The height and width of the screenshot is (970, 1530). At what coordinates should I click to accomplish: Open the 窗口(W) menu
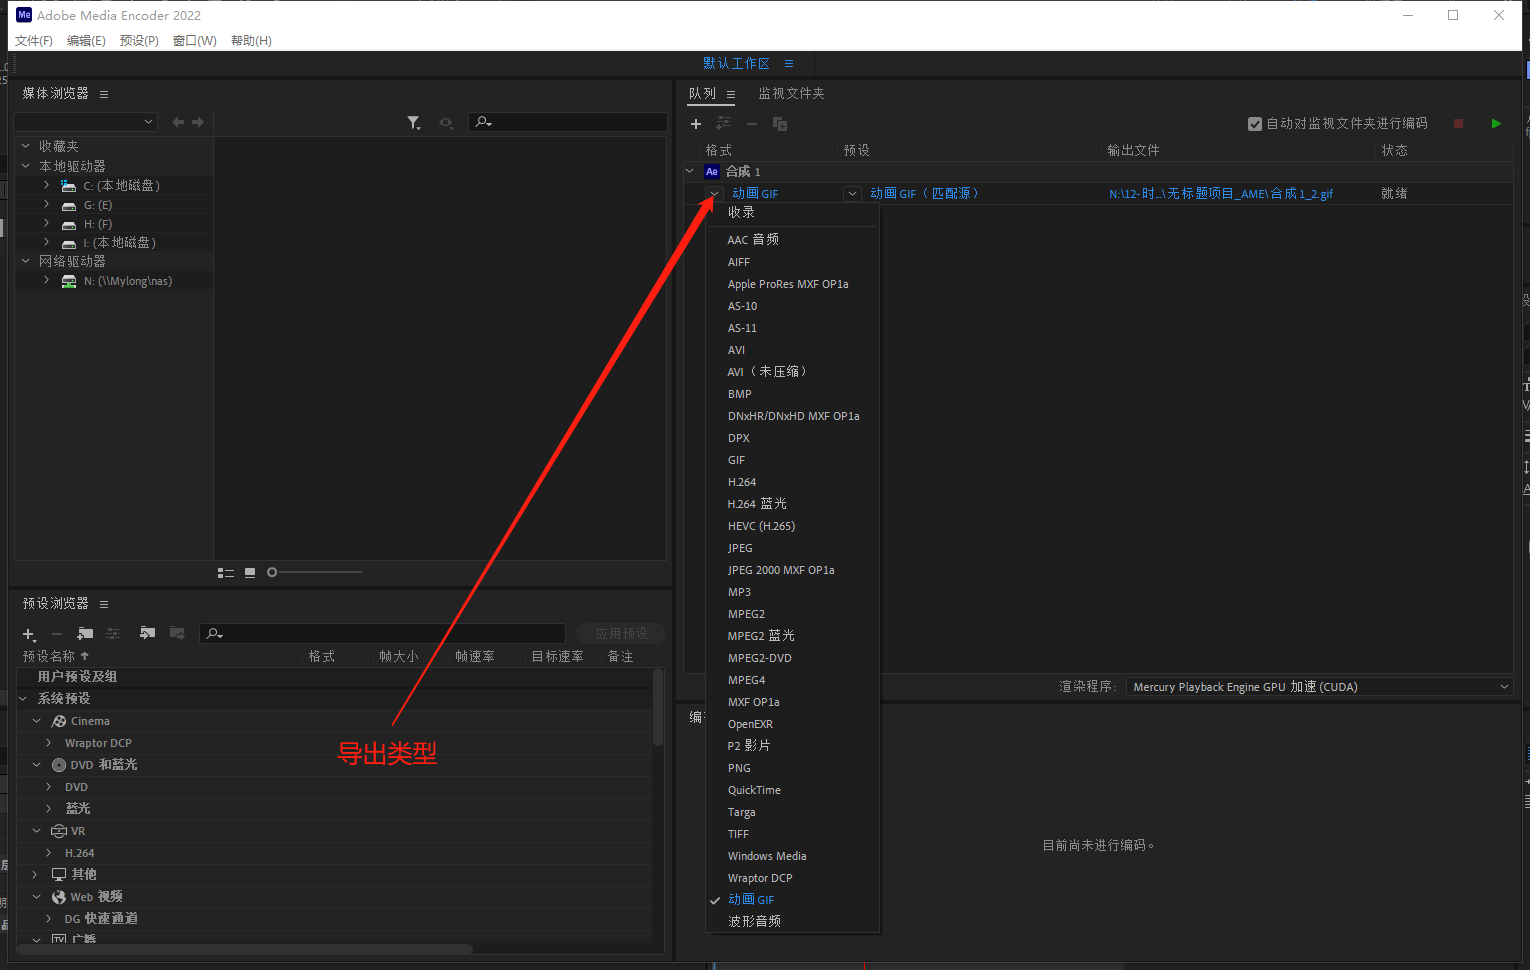[194, 41]
